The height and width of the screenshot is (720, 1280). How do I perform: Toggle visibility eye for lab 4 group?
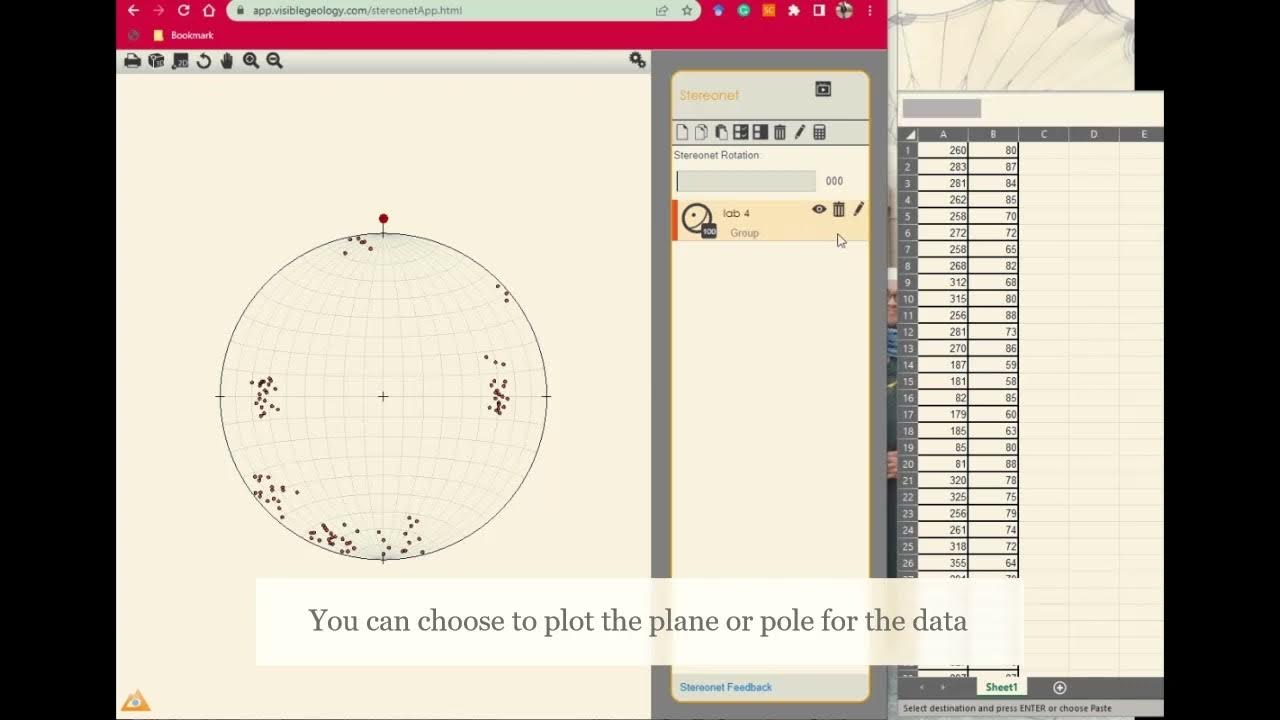[819, 209]
